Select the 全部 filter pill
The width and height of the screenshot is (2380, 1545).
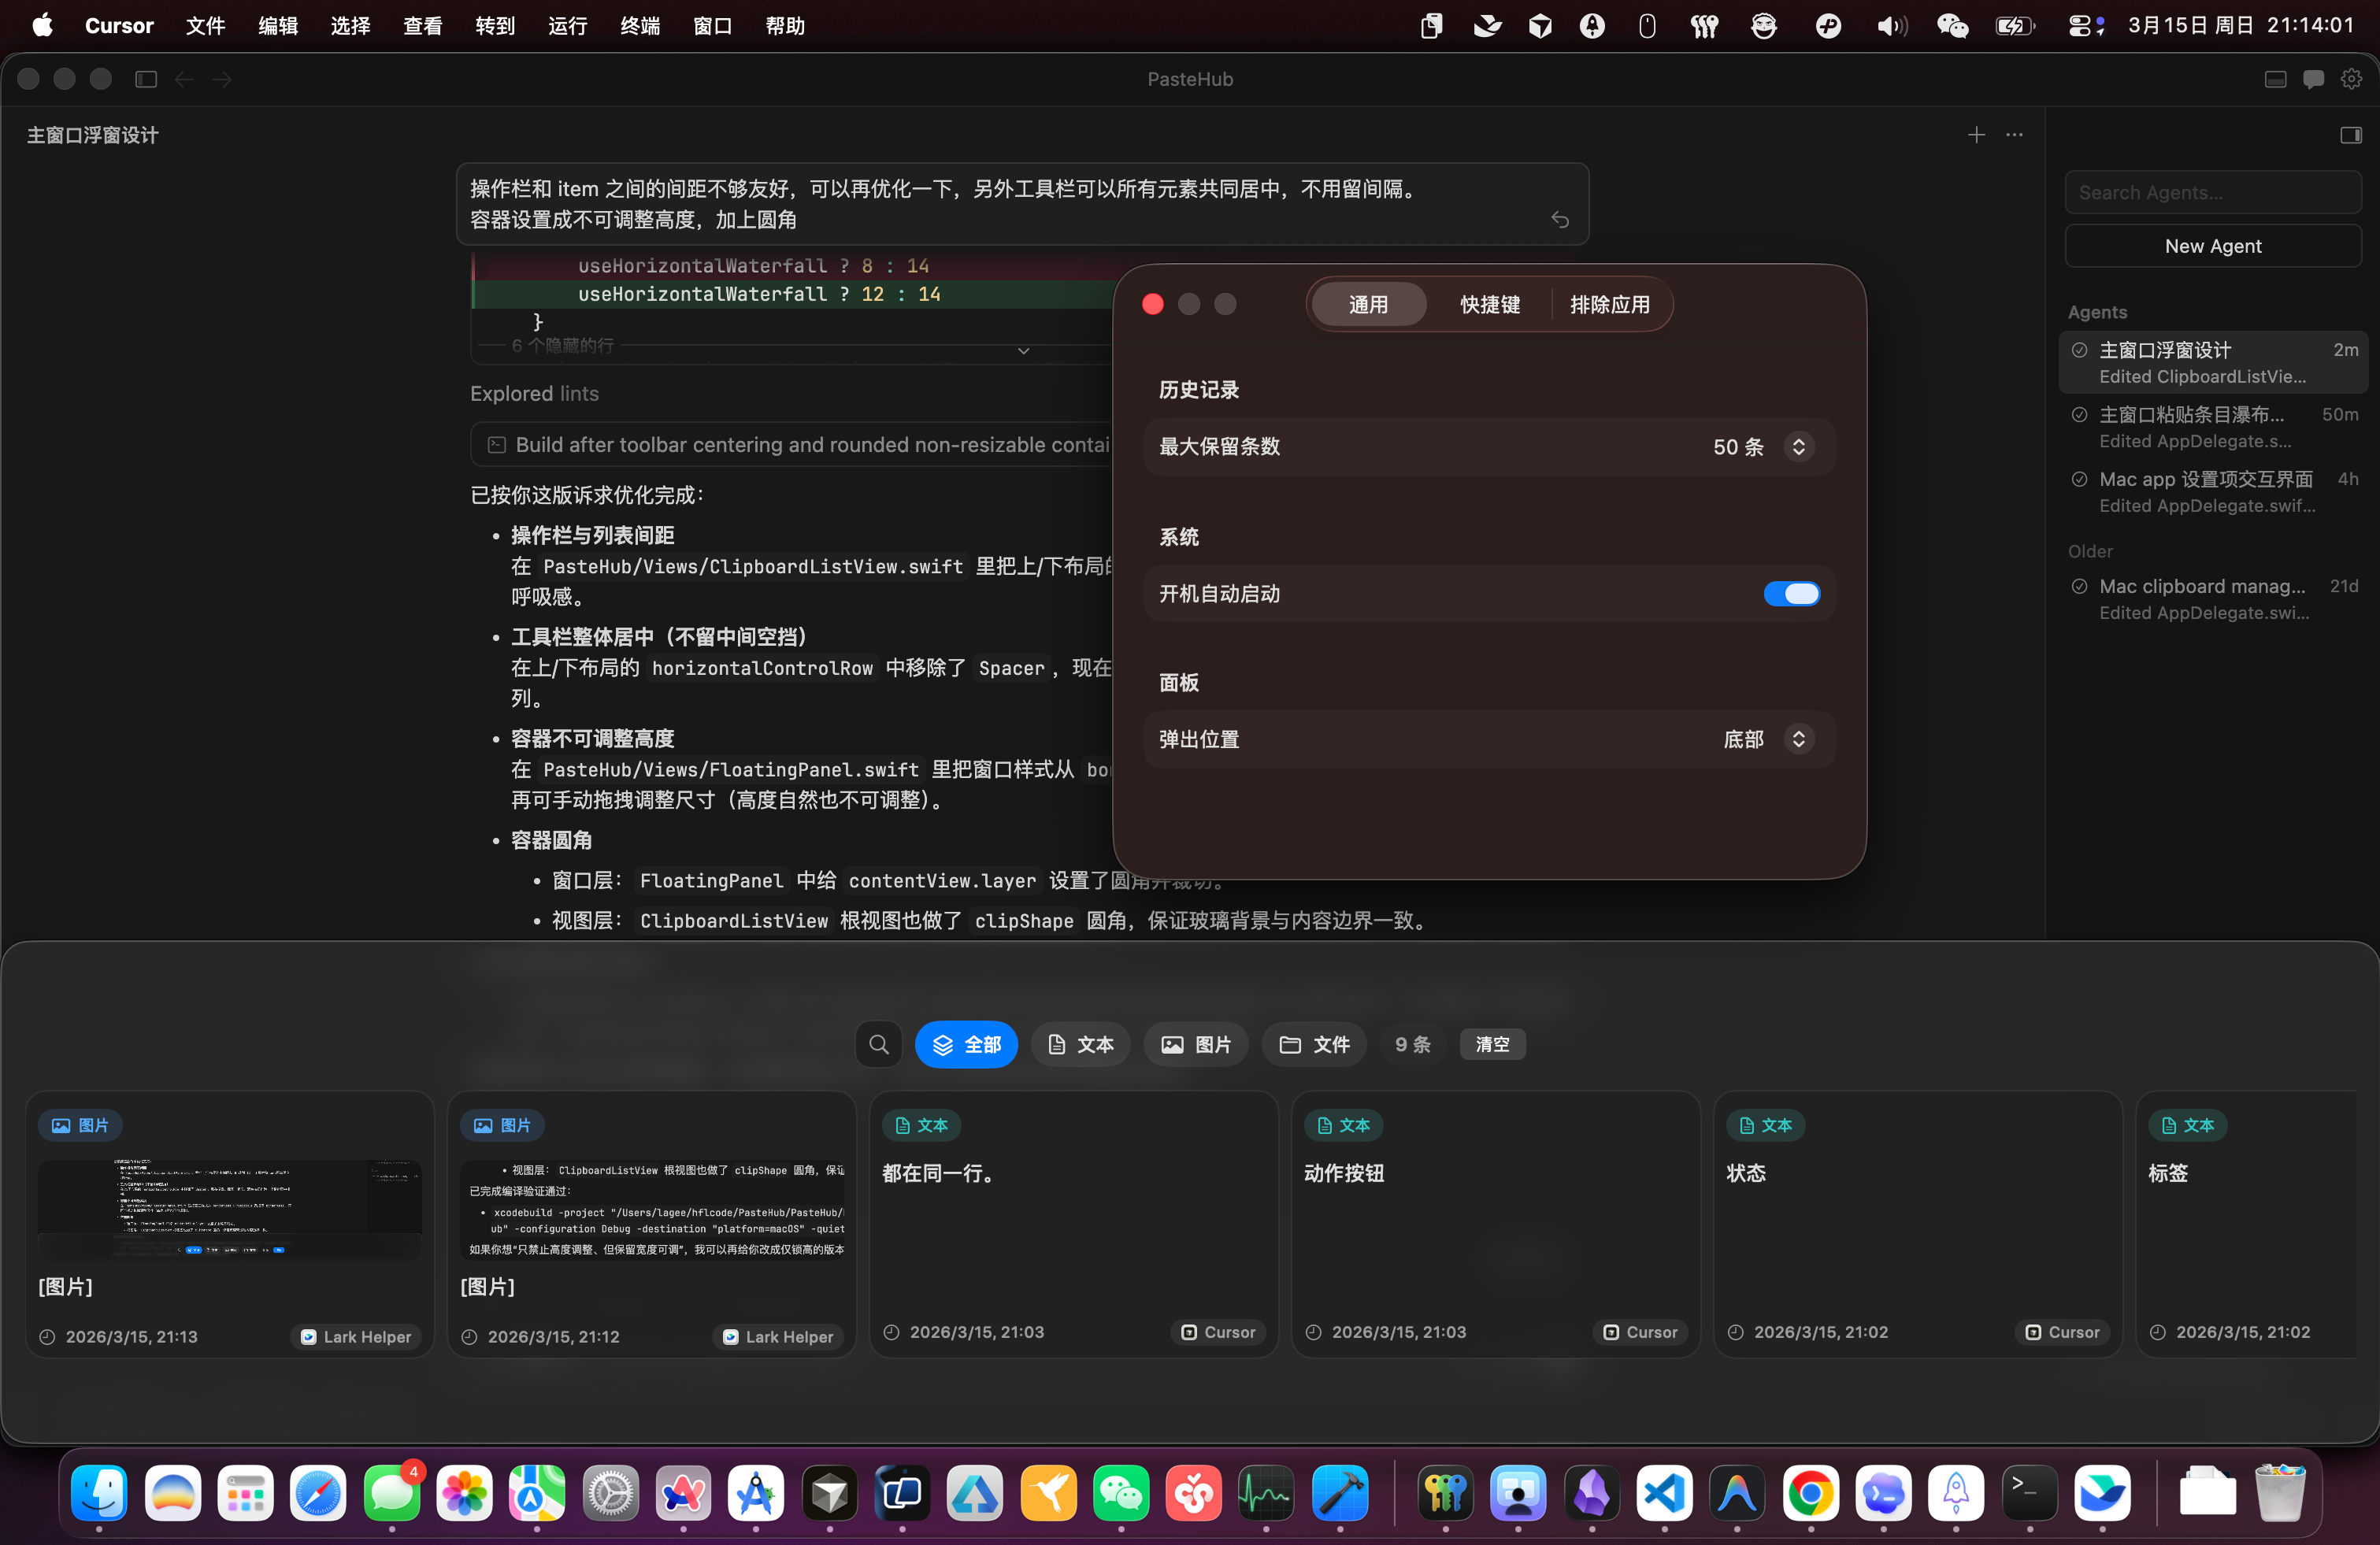click(x=966, y=1044)
